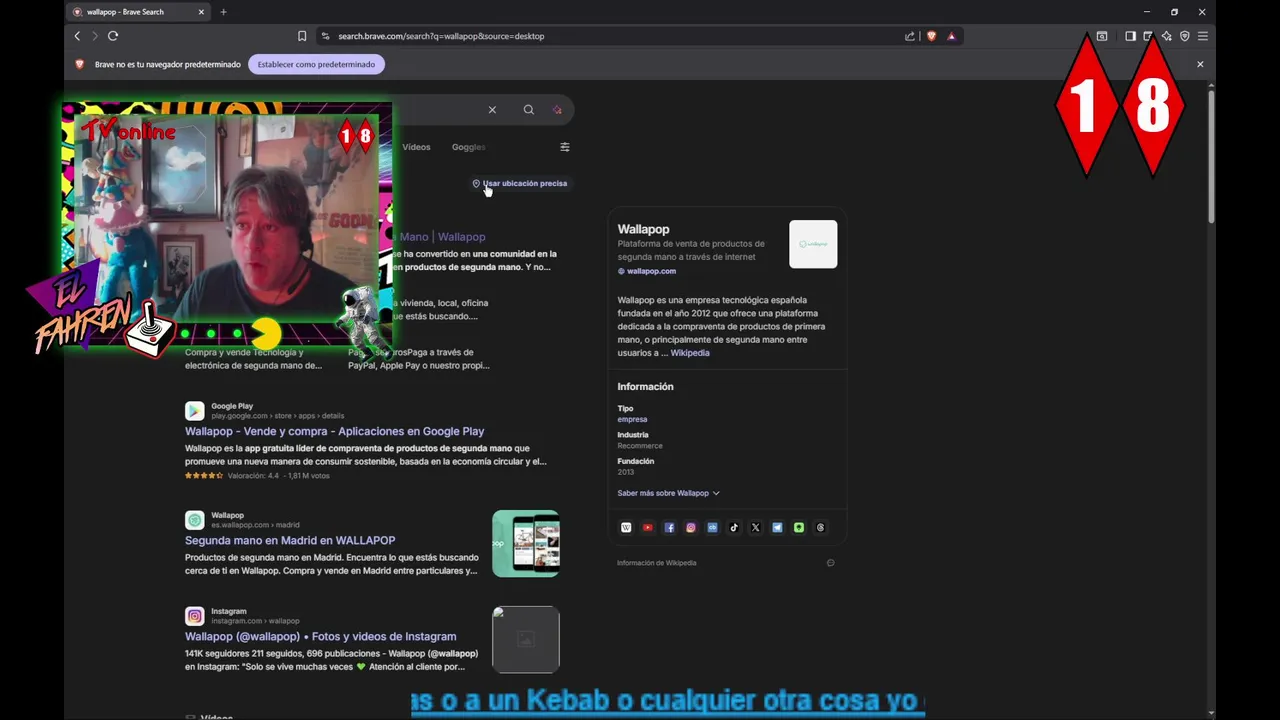Reload the page with the refresh icon
This screenshot has width=1280, height=720.
113,36
